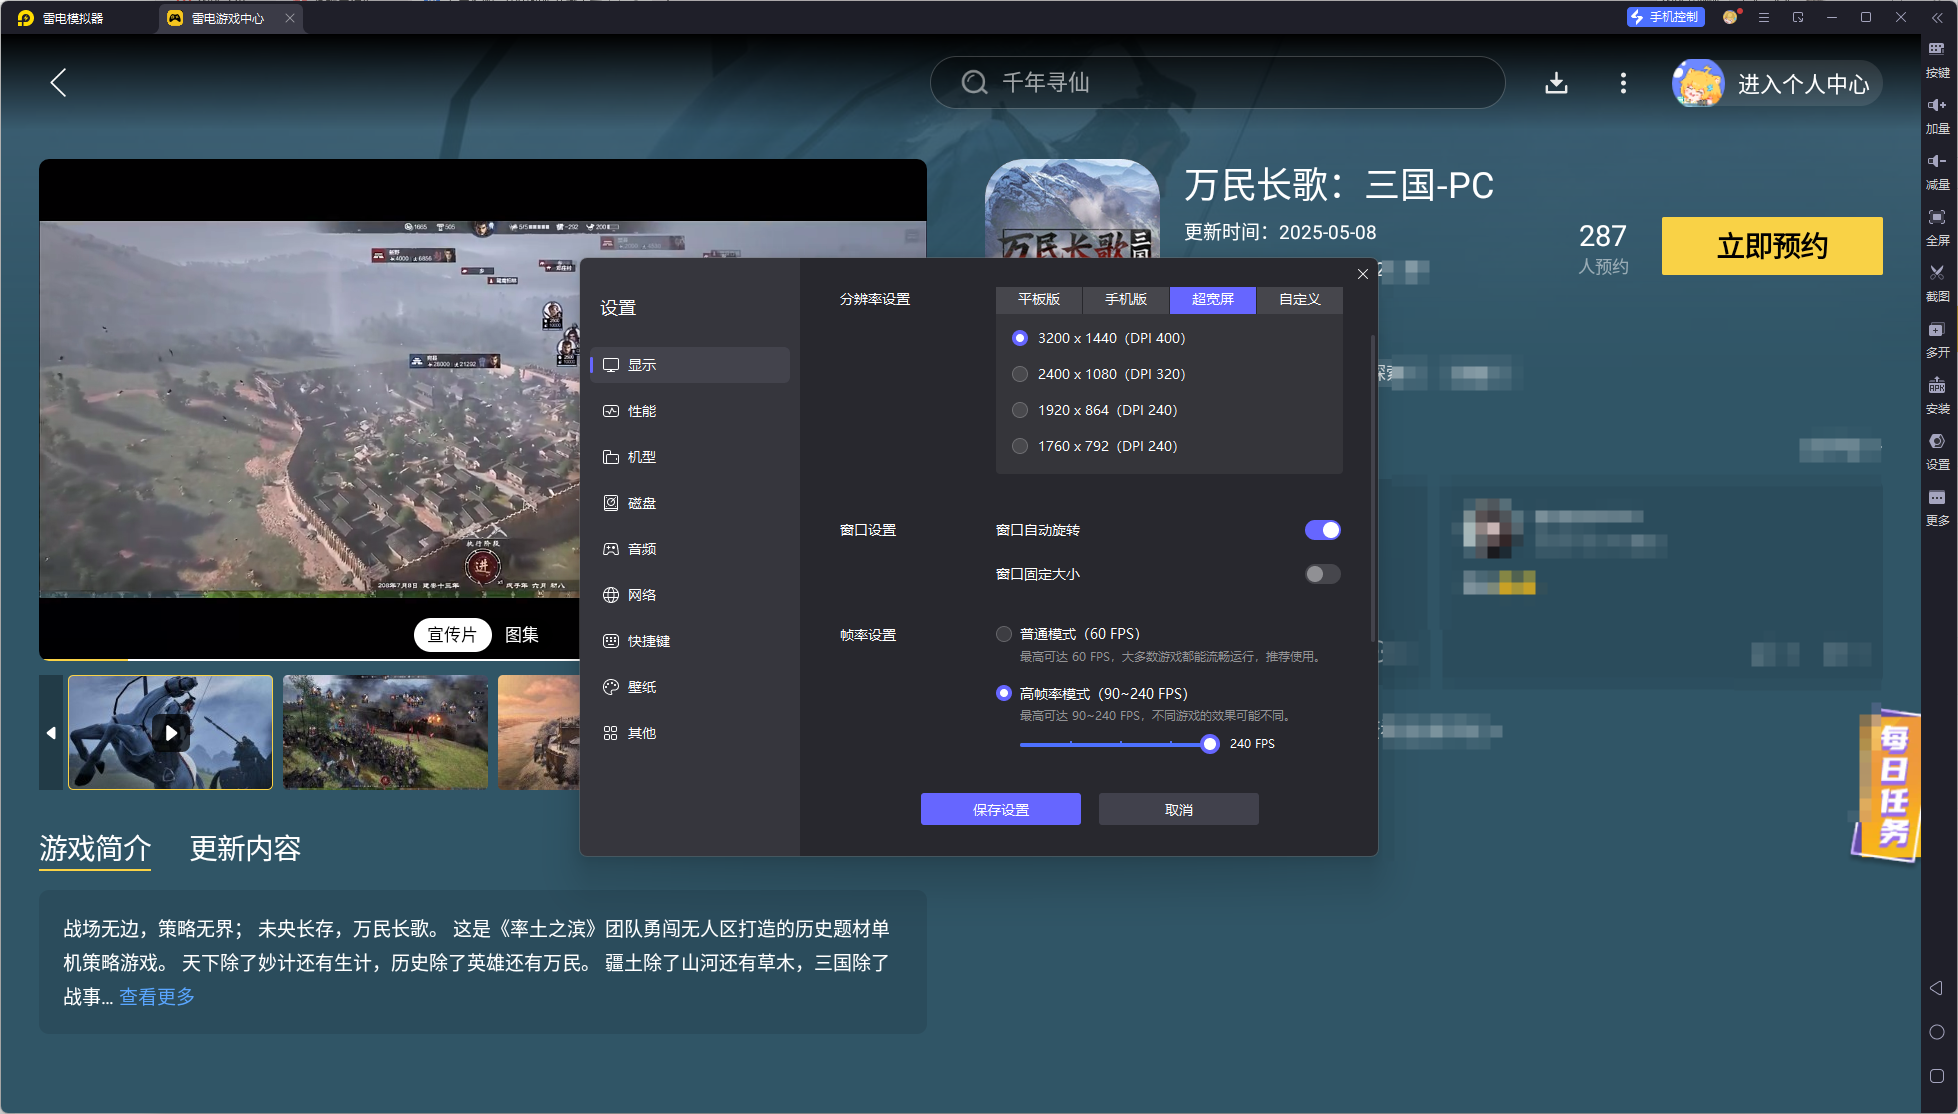Open the 性能 settings panel

click(643, 411)
